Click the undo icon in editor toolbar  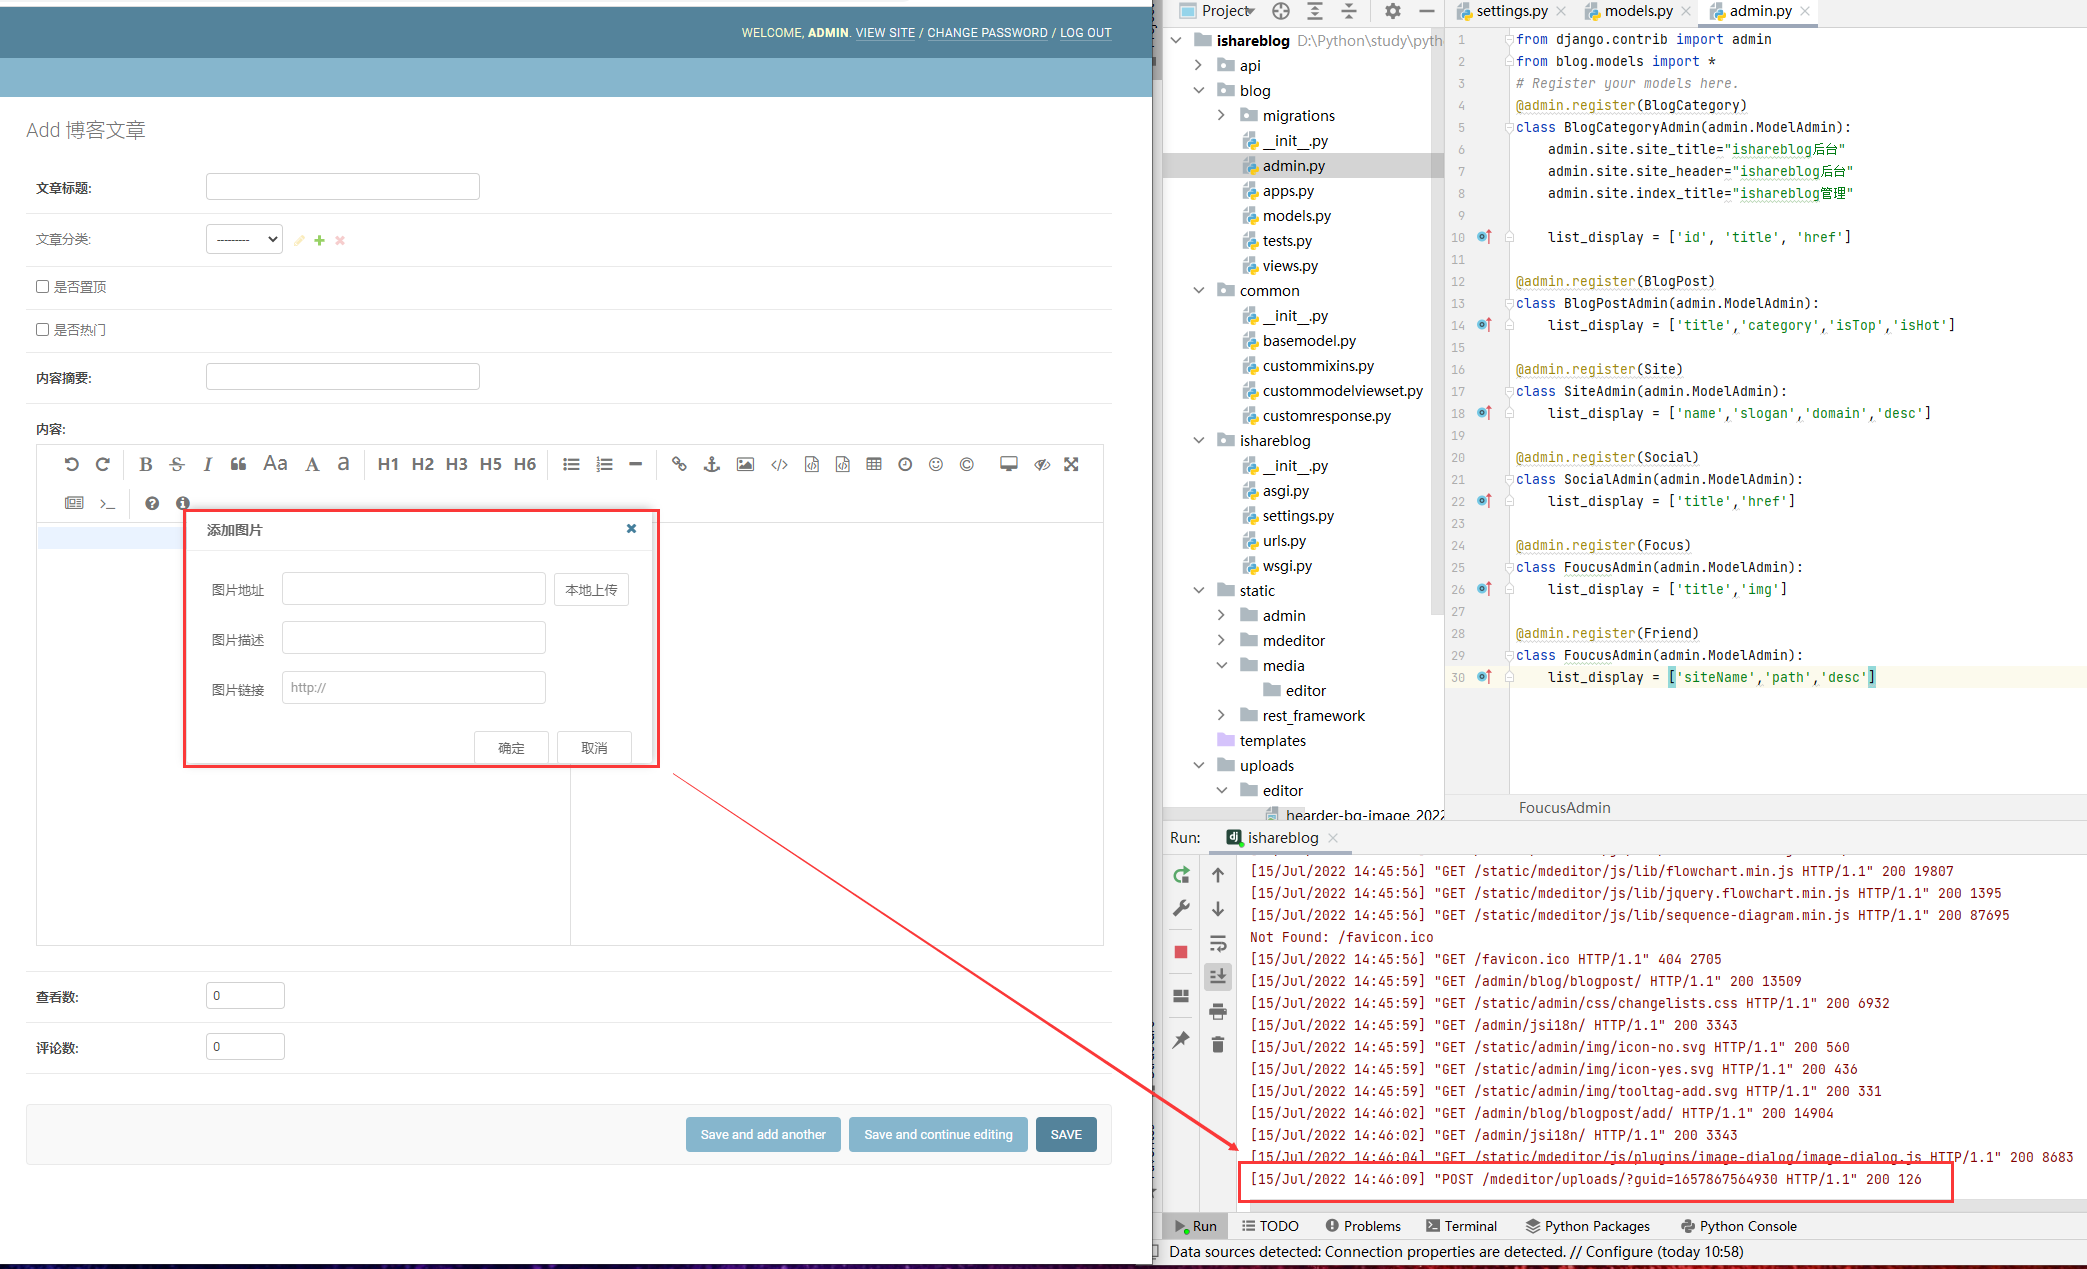71,464
